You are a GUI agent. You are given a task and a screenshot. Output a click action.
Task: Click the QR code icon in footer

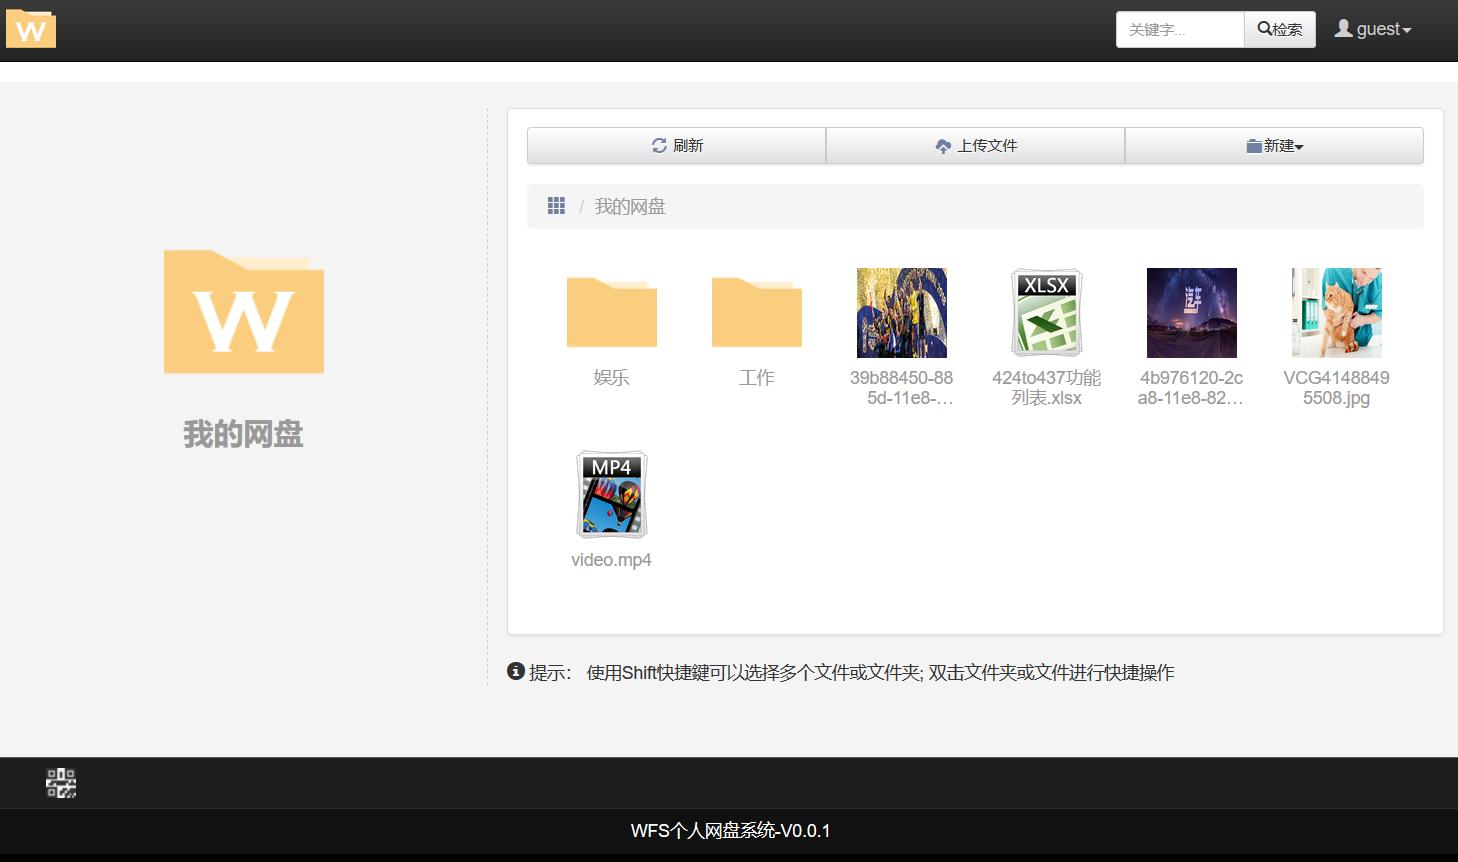pos(61,783)
